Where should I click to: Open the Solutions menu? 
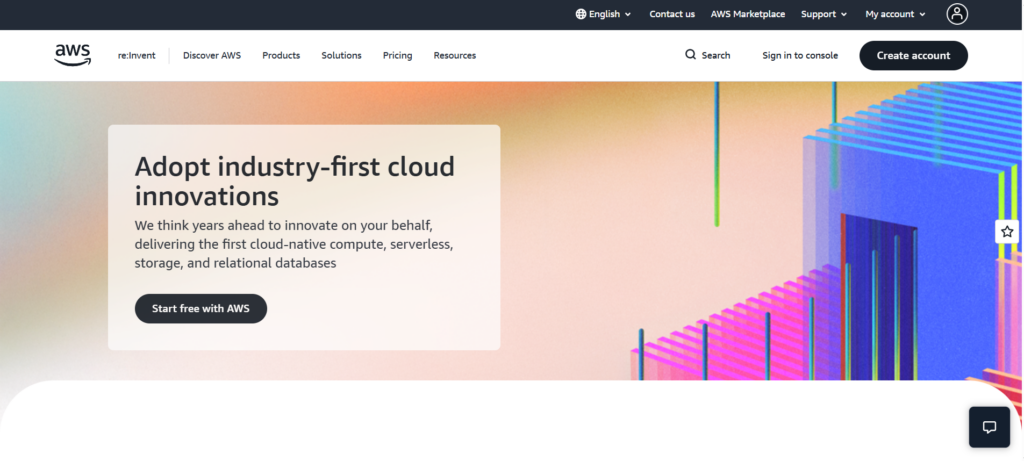pyautogui.click(x=341, y=56)
